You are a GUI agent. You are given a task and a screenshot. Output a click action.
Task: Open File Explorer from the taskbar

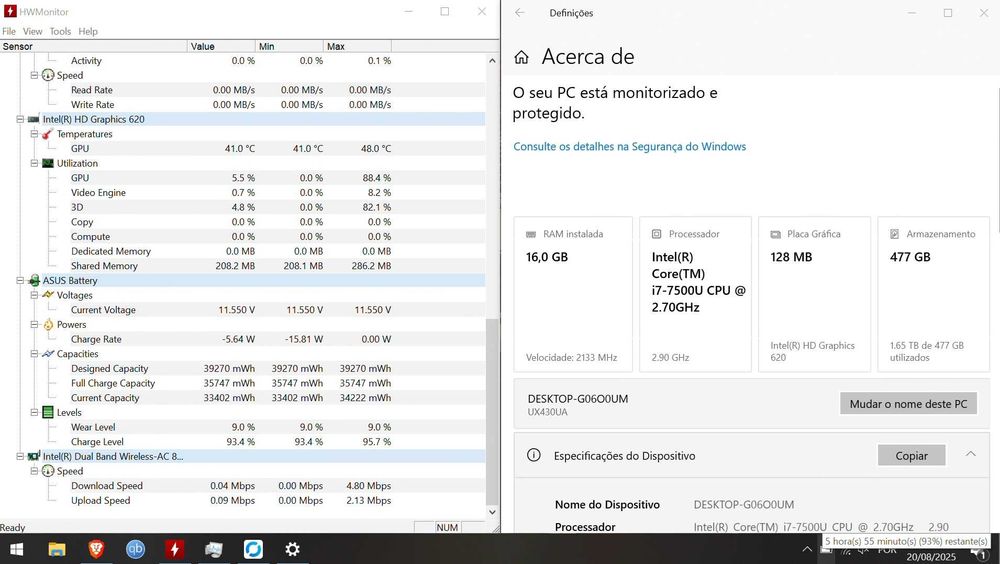[x=57, y=549]
